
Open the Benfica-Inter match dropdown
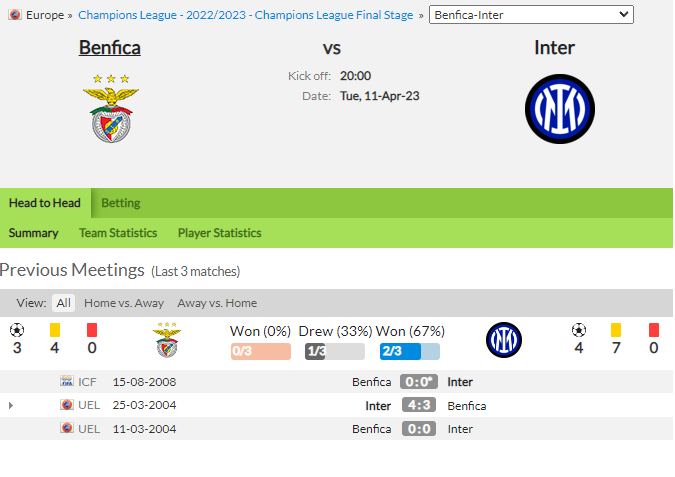pos(531,15)
